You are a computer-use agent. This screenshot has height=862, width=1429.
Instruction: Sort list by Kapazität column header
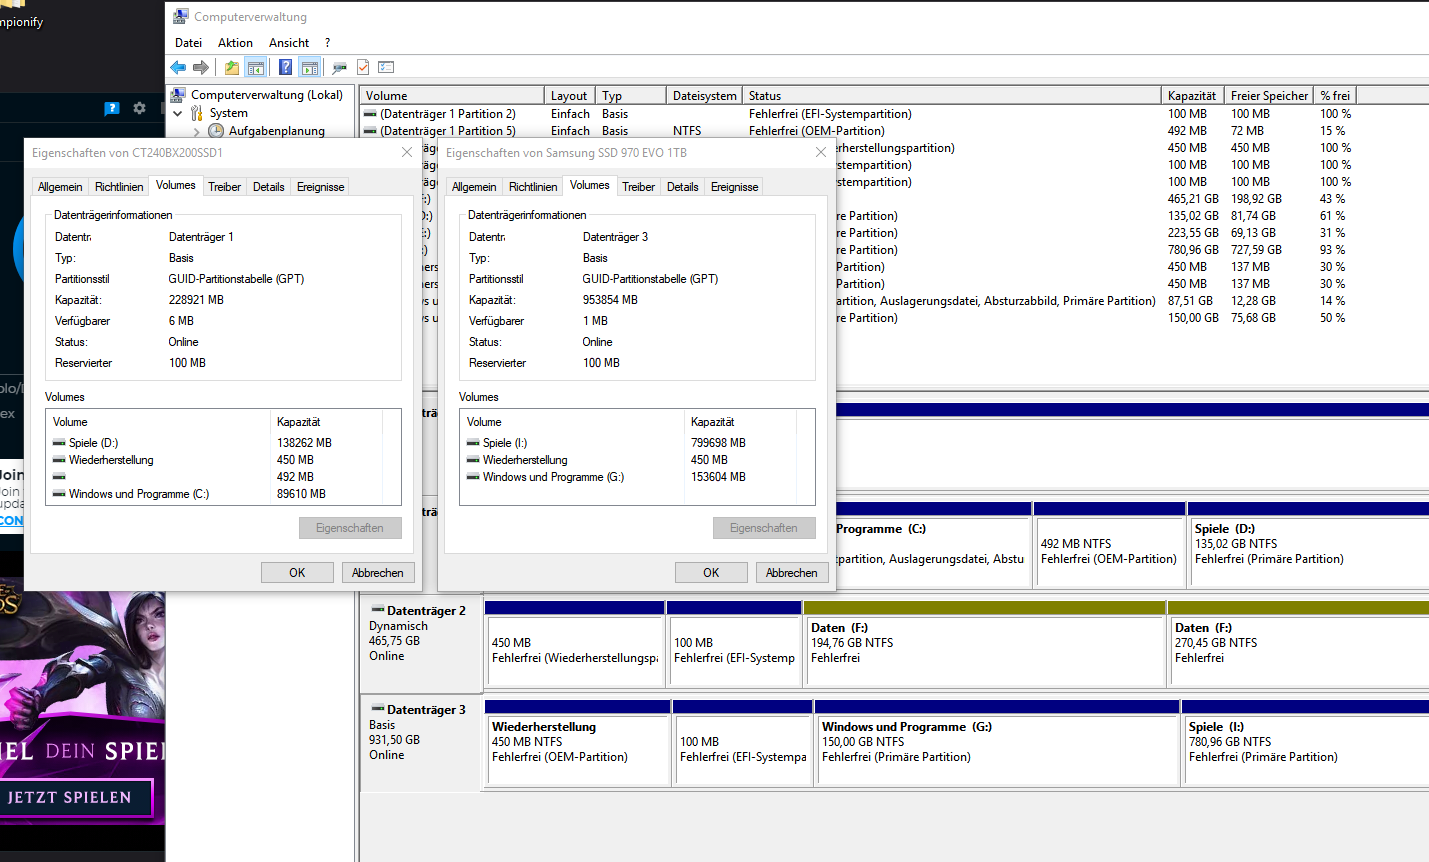point(1192,96)
